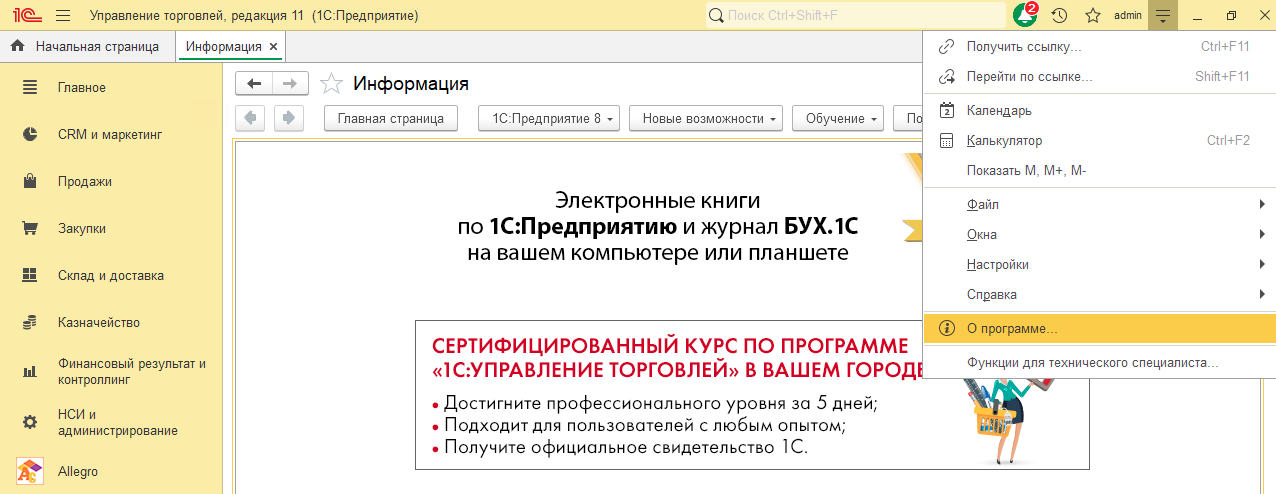Open the history clock icon
Image resolution: width=1276 pixels, height=494 pixels.
point(1059,16)
